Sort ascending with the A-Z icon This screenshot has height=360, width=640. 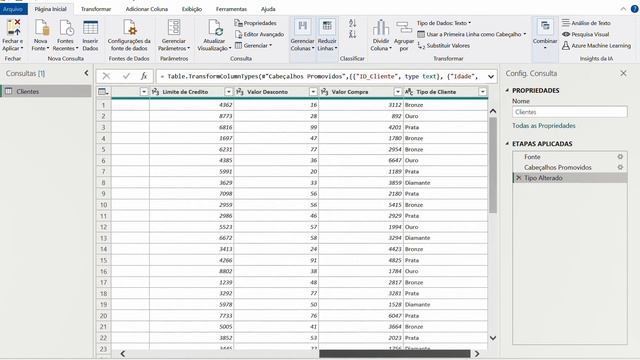click(352, 23)
